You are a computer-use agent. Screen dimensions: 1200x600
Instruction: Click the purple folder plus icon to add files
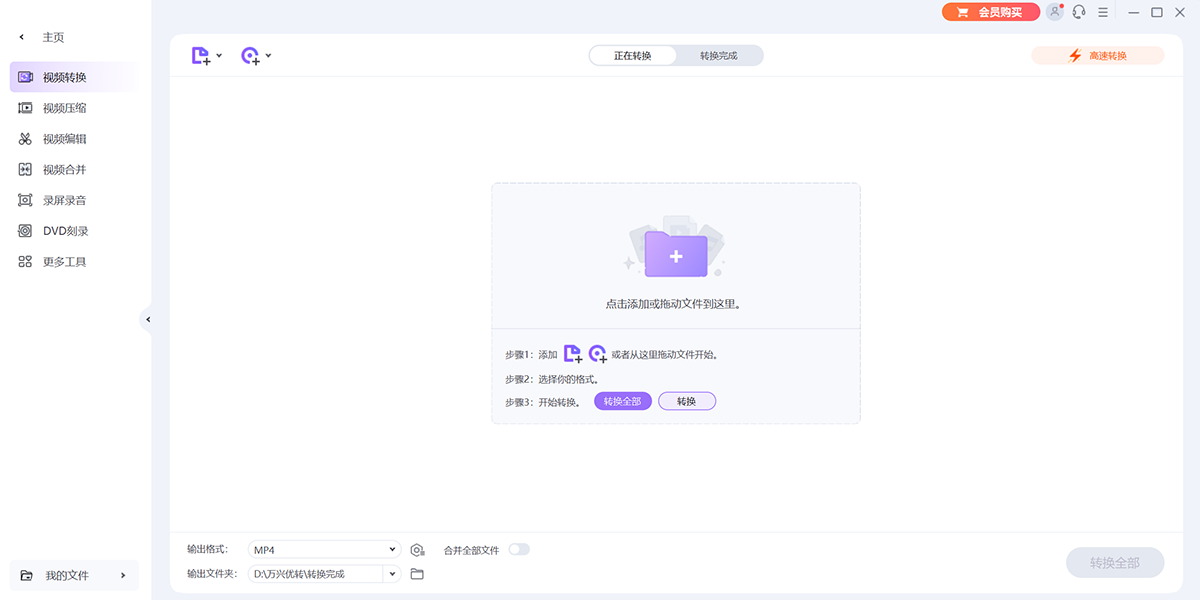coord(676,254)
